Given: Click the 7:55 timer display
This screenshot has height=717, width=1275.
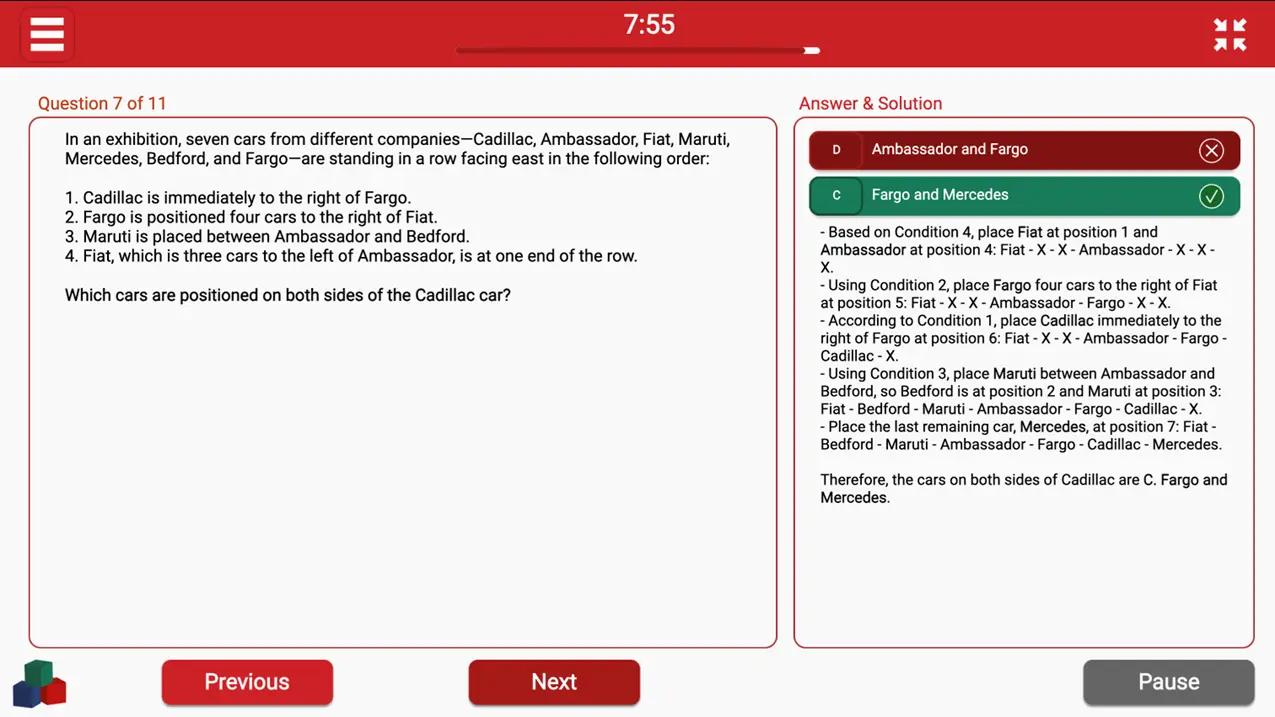Looking at the screenshot, I should pyautogui.click(x=649, y=24).
